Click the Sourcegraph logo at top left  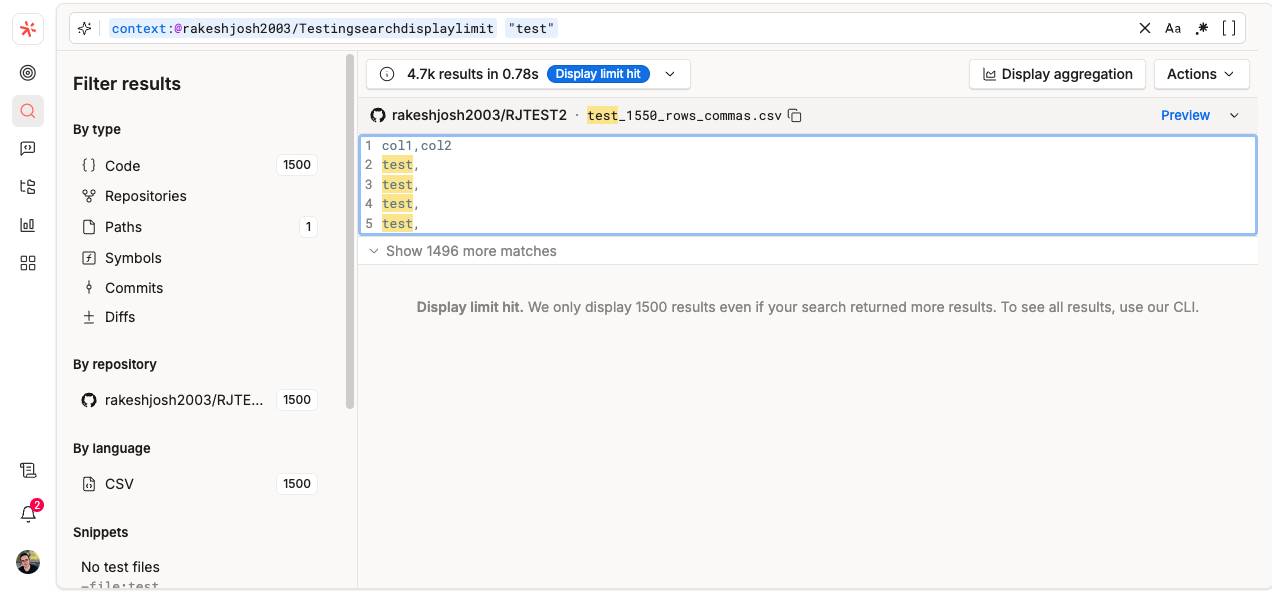click(27, 28)
